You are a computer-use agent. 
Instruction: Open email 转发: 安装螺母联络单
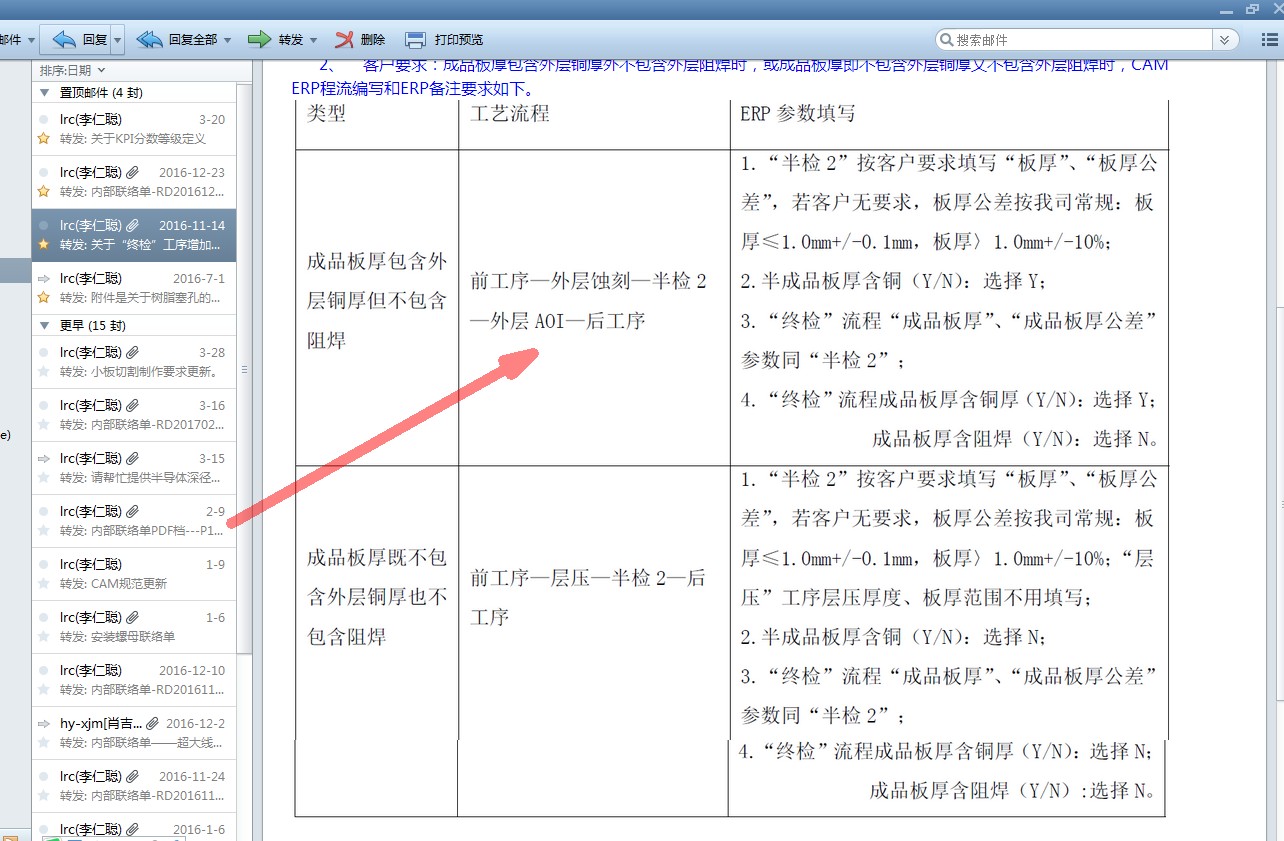tap(134, 627)
